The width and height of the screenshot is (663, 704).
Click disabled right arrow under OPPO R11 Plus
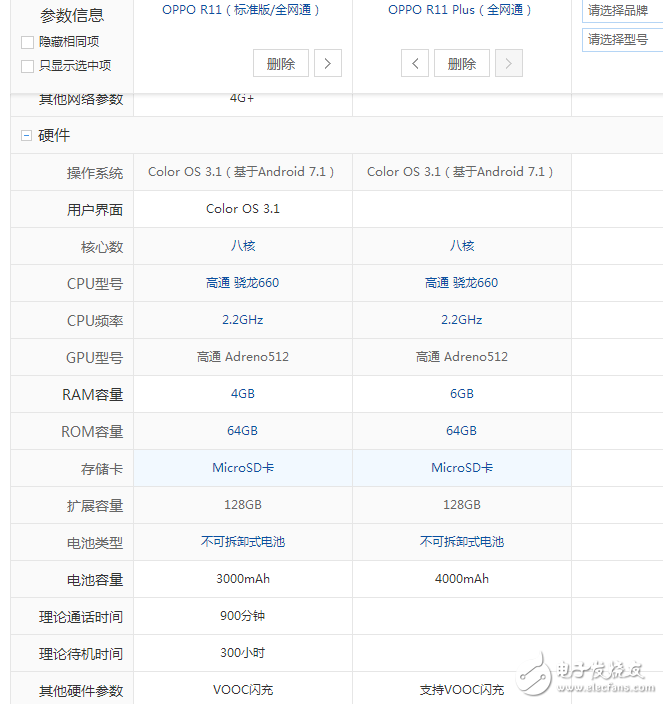(509, 64)
